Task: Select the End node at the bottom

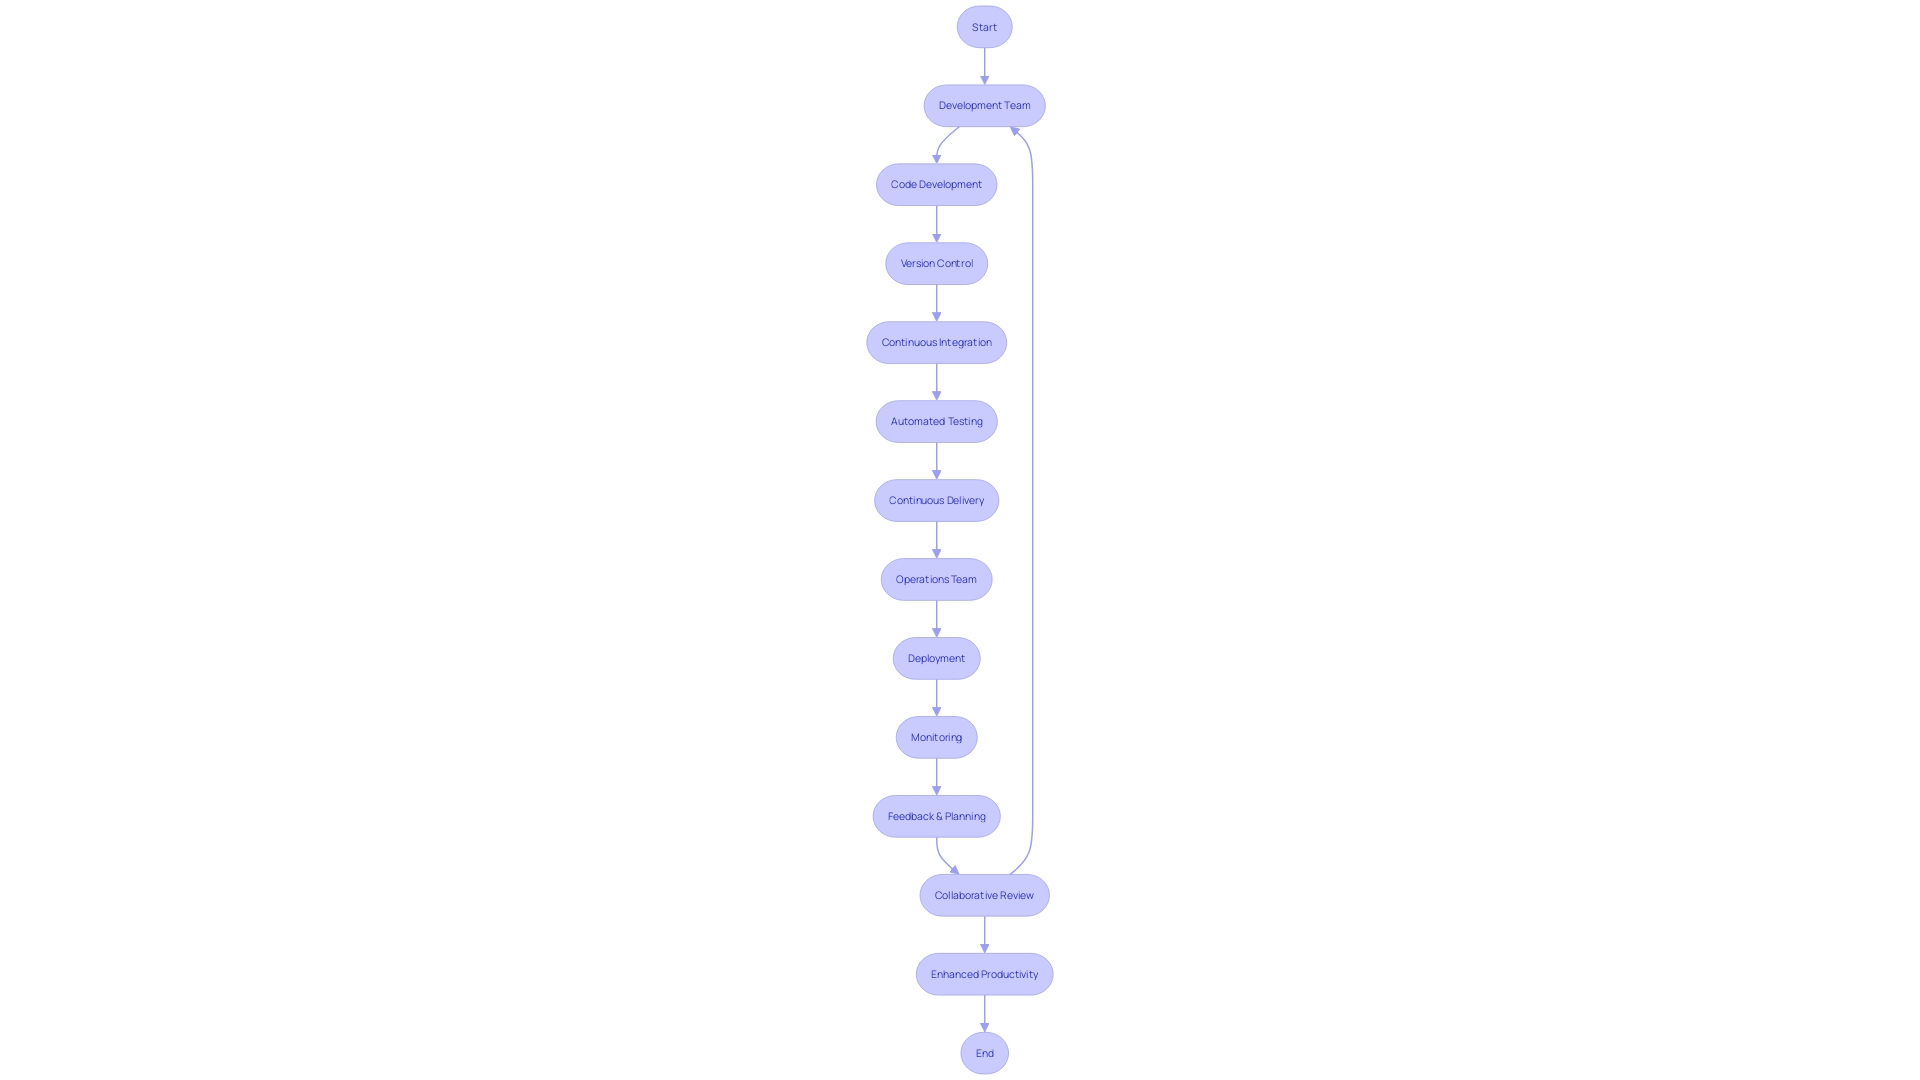Action: 984,1052
